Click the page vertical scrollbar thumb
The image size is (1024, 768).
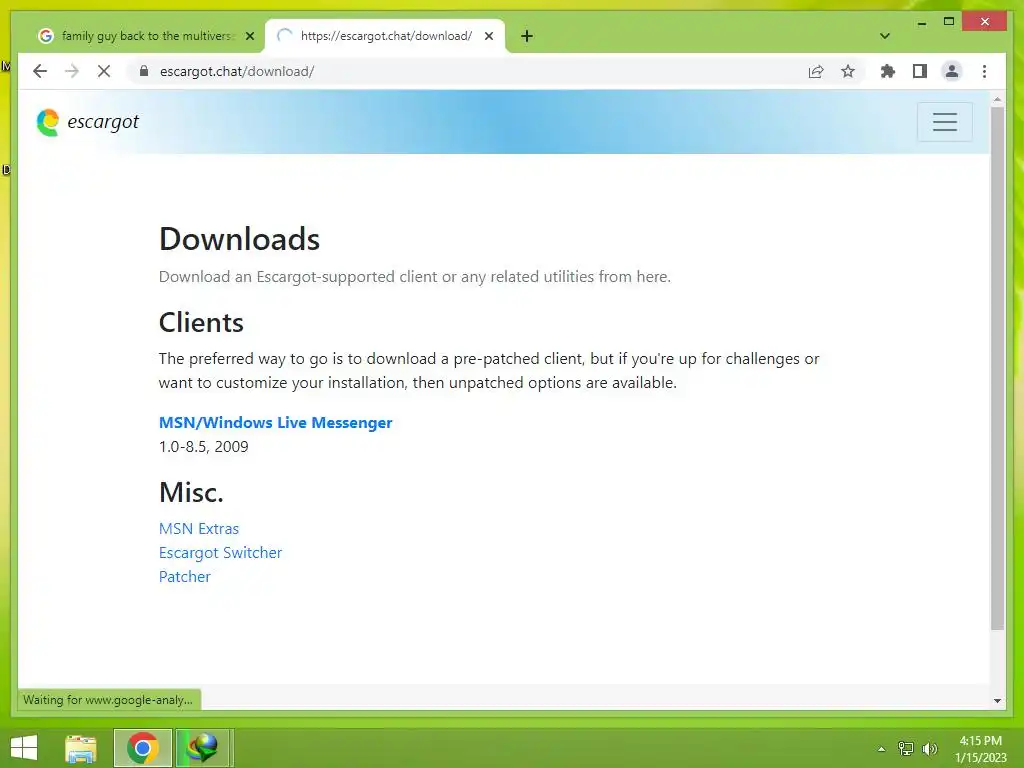click(997, 368)
